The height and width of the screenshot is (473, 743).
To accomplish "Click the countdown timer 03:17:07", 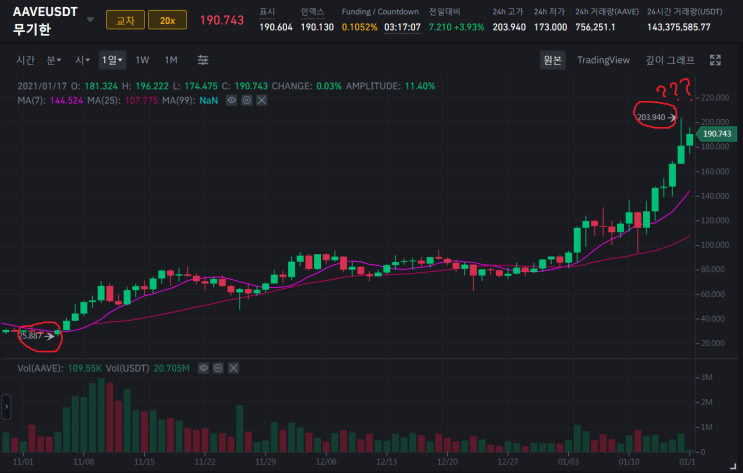I will [402, 27].
